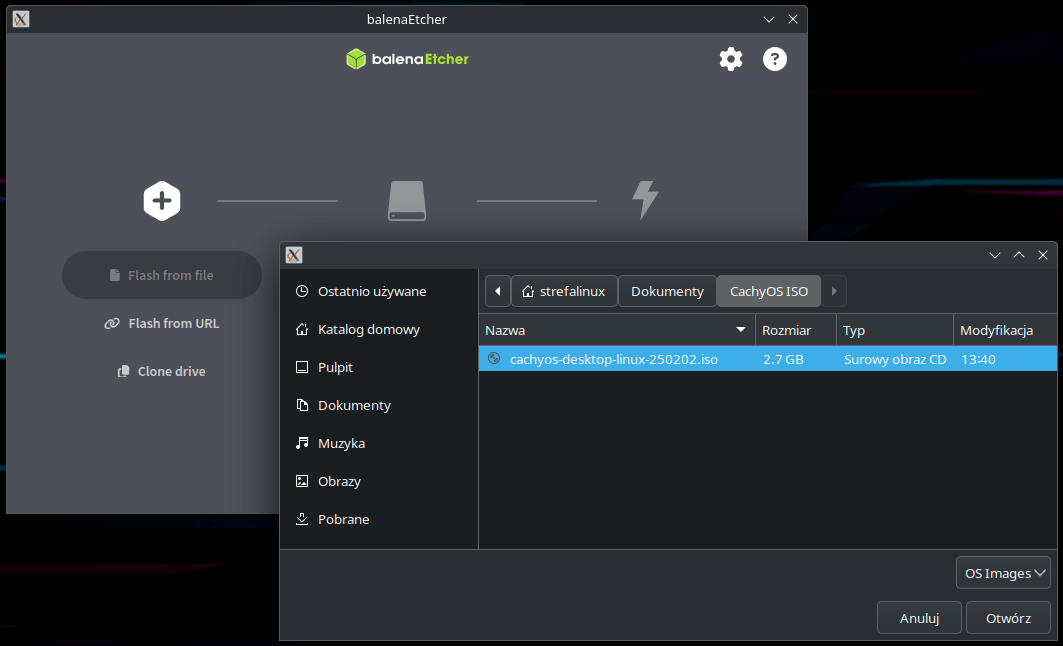Click the plus hexagon image source icon
The image size is (1063, 646).
[162, 201]
